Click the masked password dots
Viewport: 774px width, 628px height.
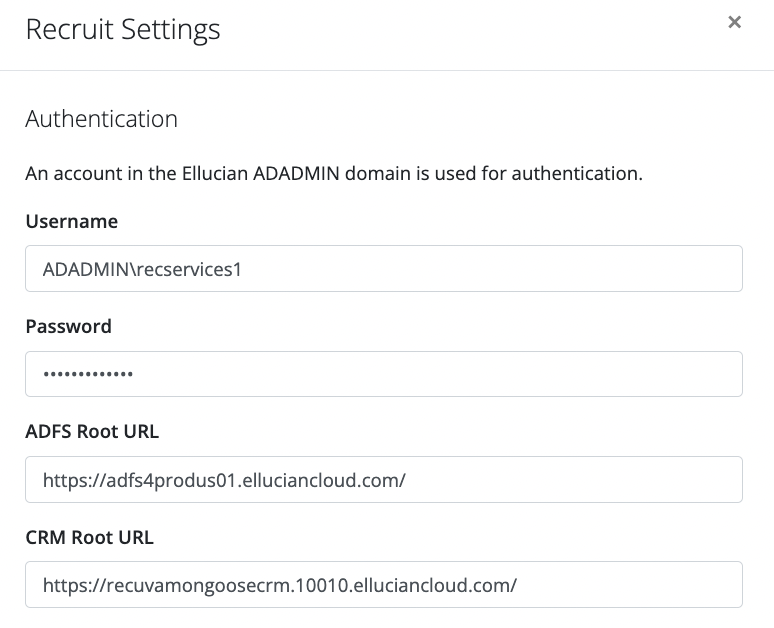point(88,375)
